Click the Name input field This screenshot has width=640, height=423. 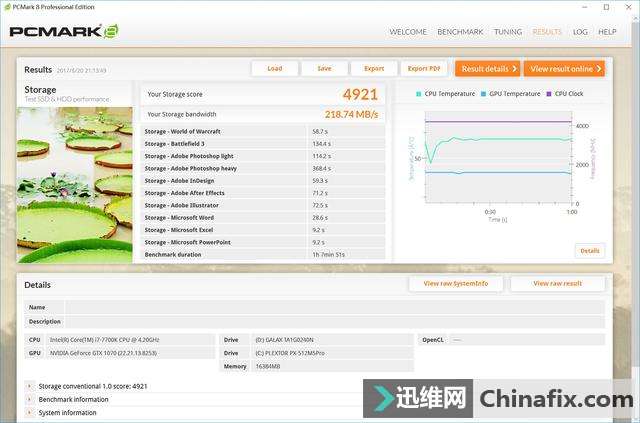pyautogui.click(x=335, y=307)
